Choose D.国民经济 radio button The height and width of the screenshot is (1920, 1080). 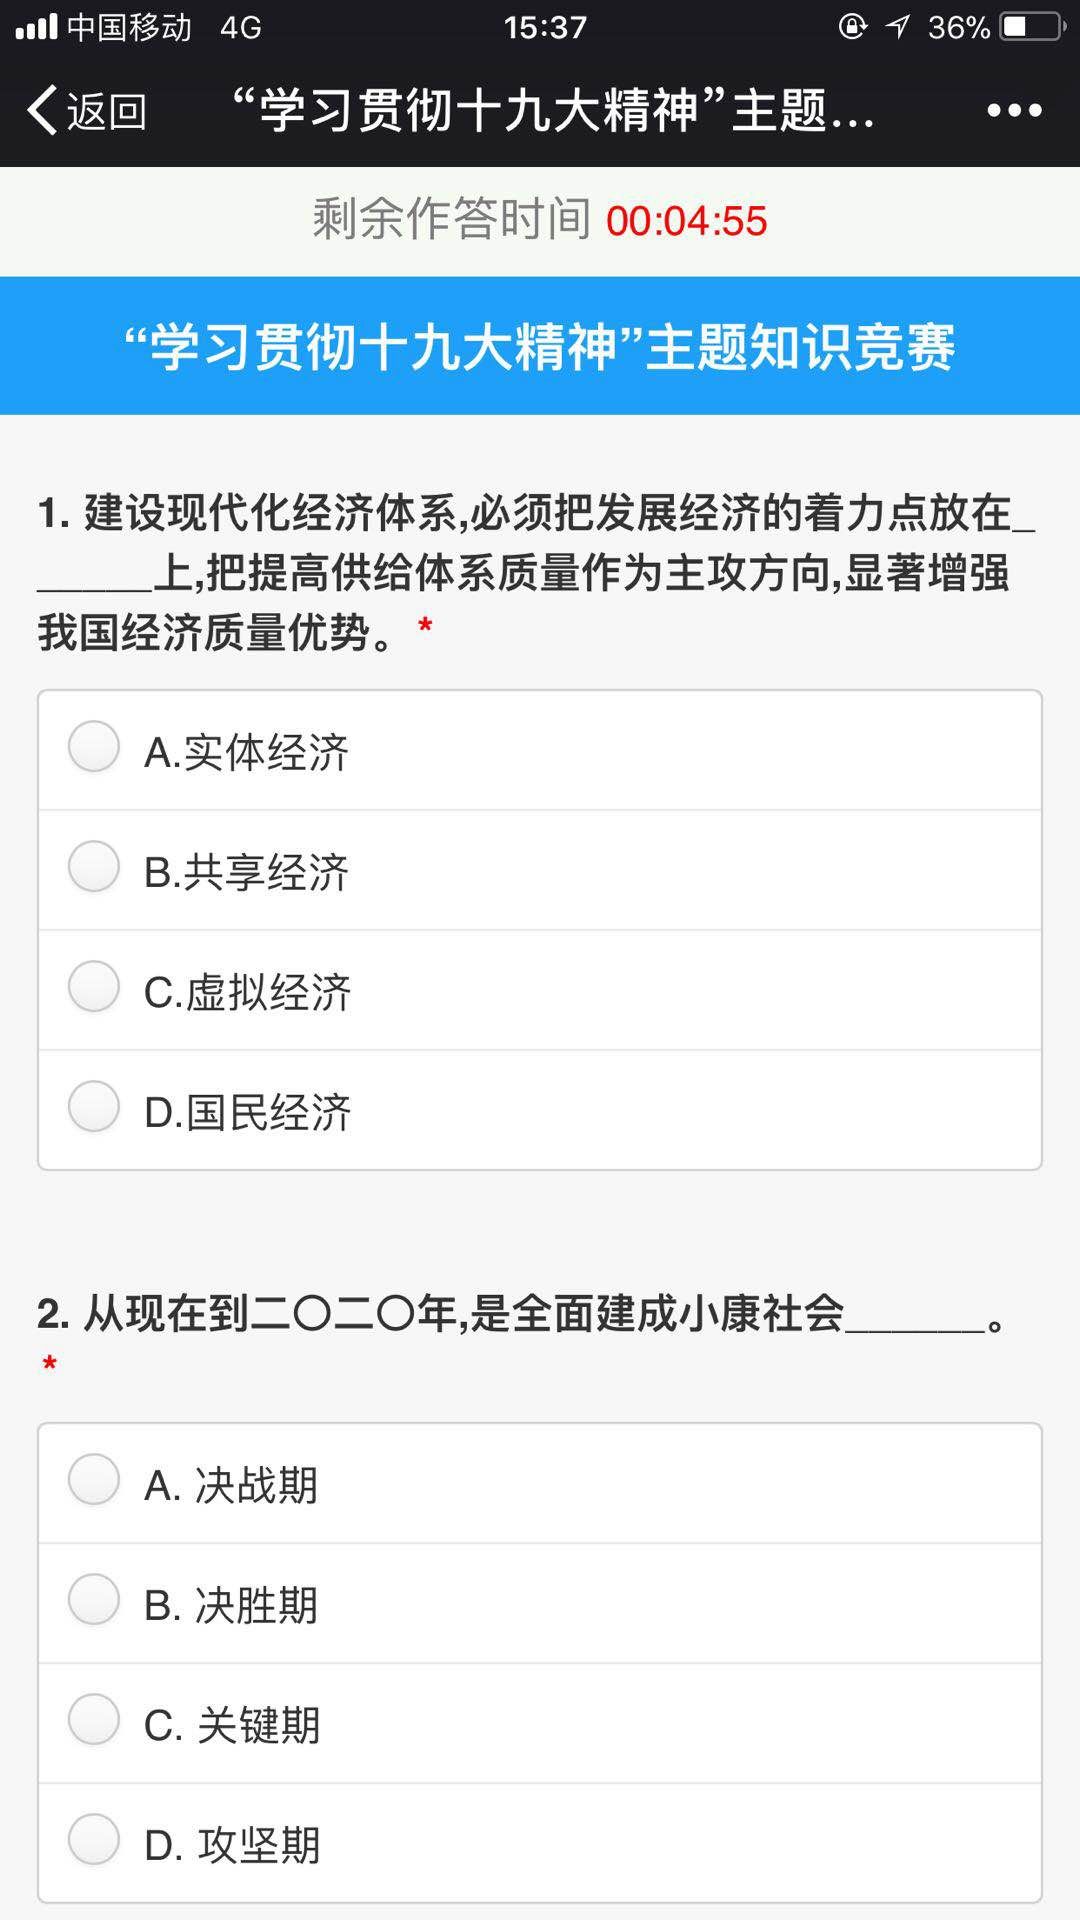[94, 1107]
